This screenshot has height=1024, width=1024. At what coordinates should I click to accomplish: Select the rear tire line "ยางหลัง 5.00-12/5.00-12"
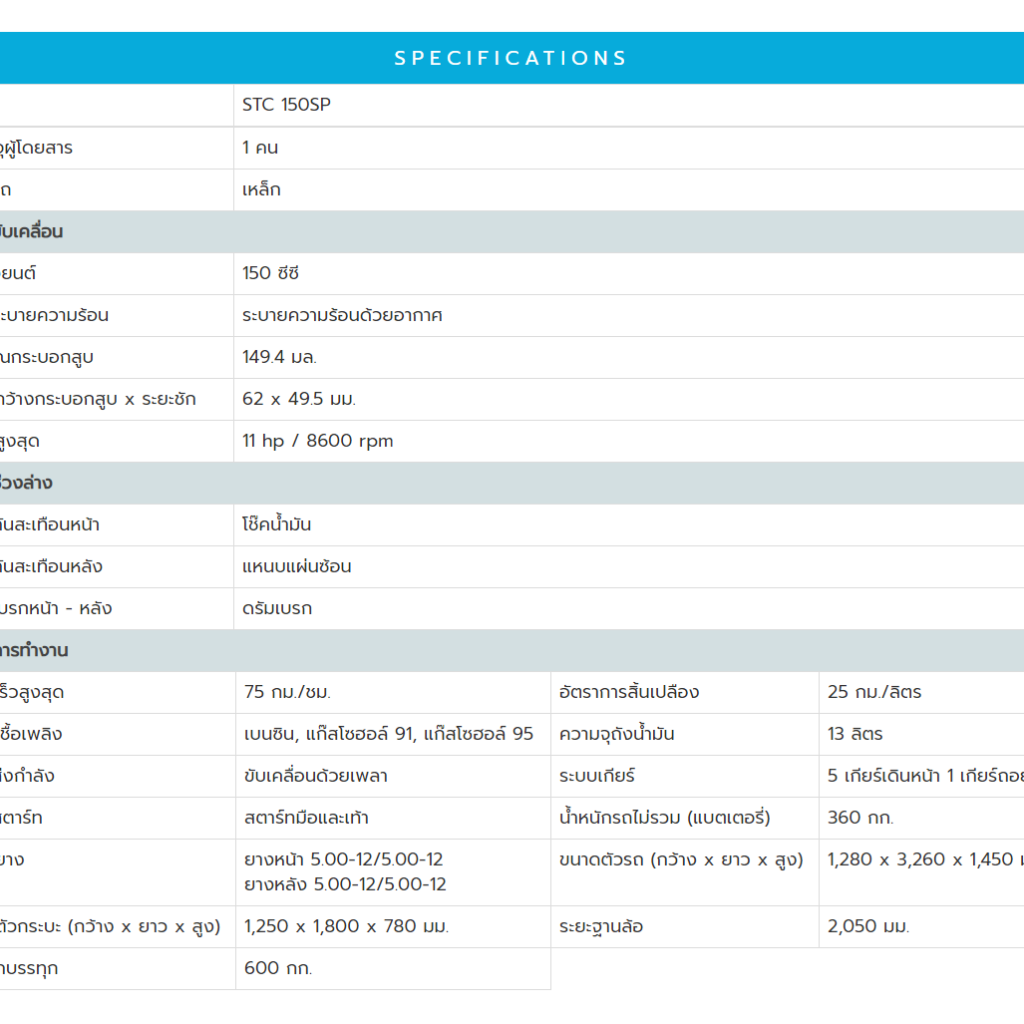click(x=345, y=884)
